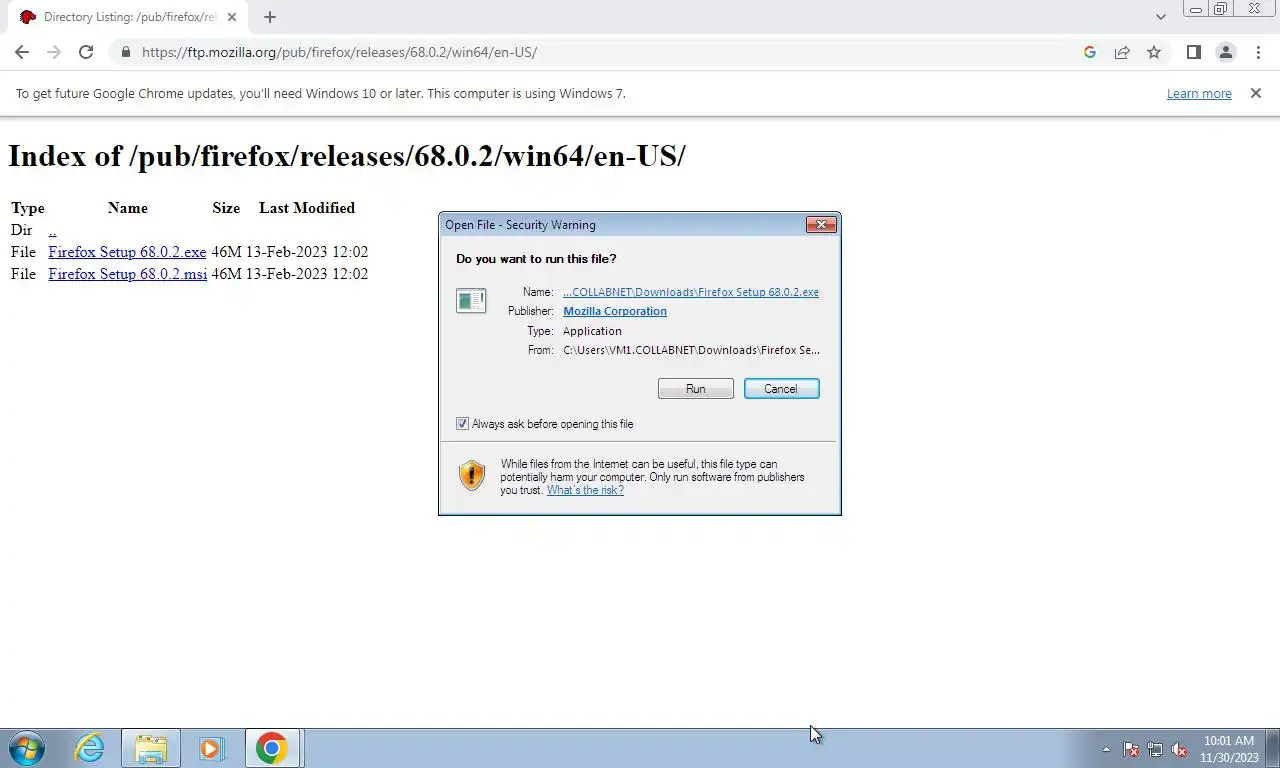Open Windows Media Player from taskbar
The height and width of the screenshot is (768, 1280).
click(211, 748)
